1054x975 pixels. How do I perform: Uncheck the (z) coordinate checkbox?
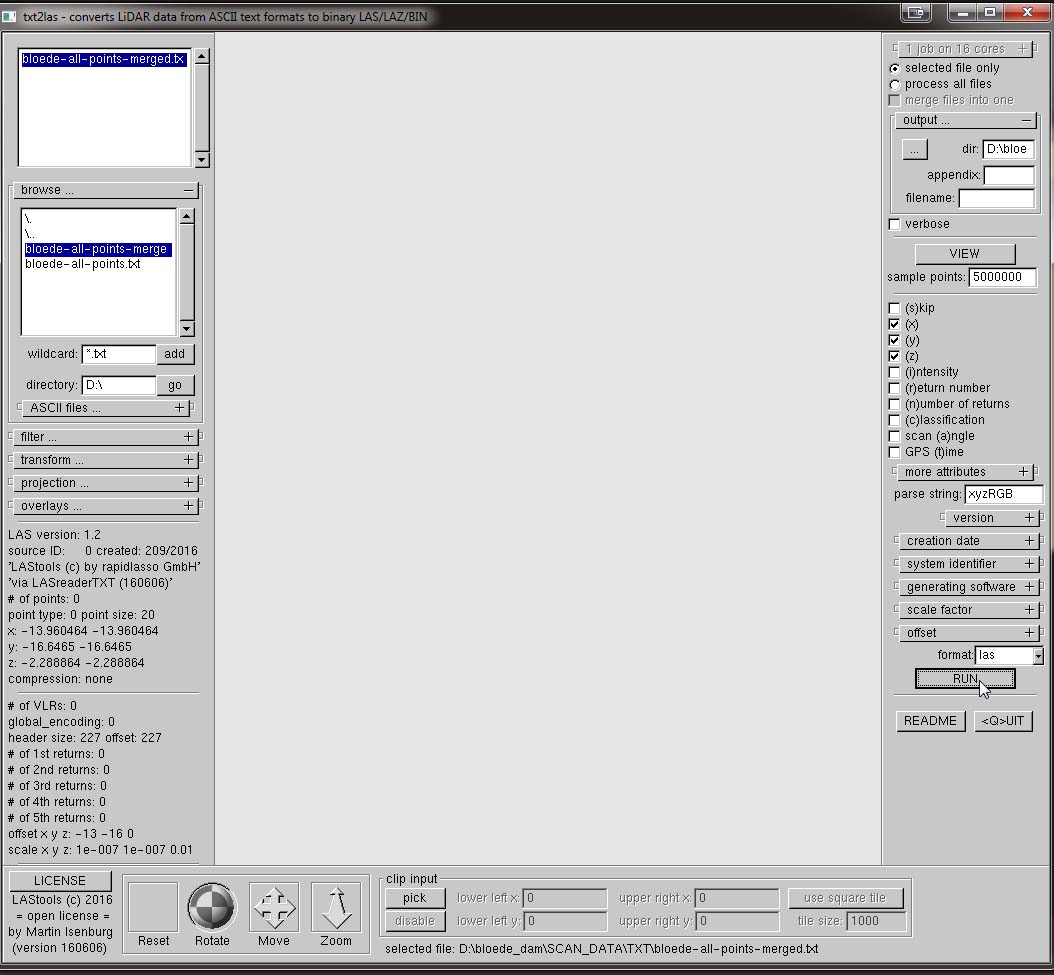894,356
